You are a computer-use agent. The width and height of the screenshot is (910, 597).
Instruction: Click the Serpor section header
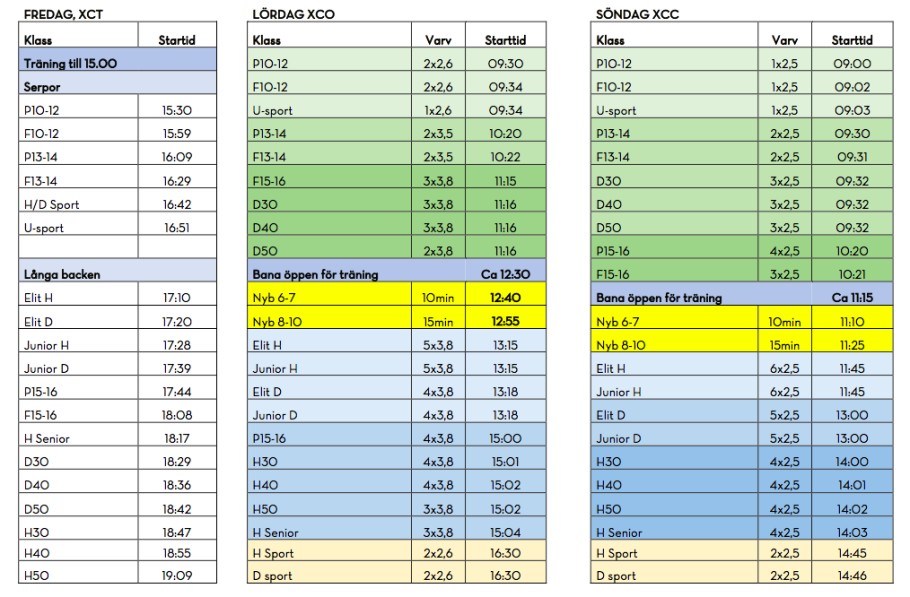[x=117, y=83]
